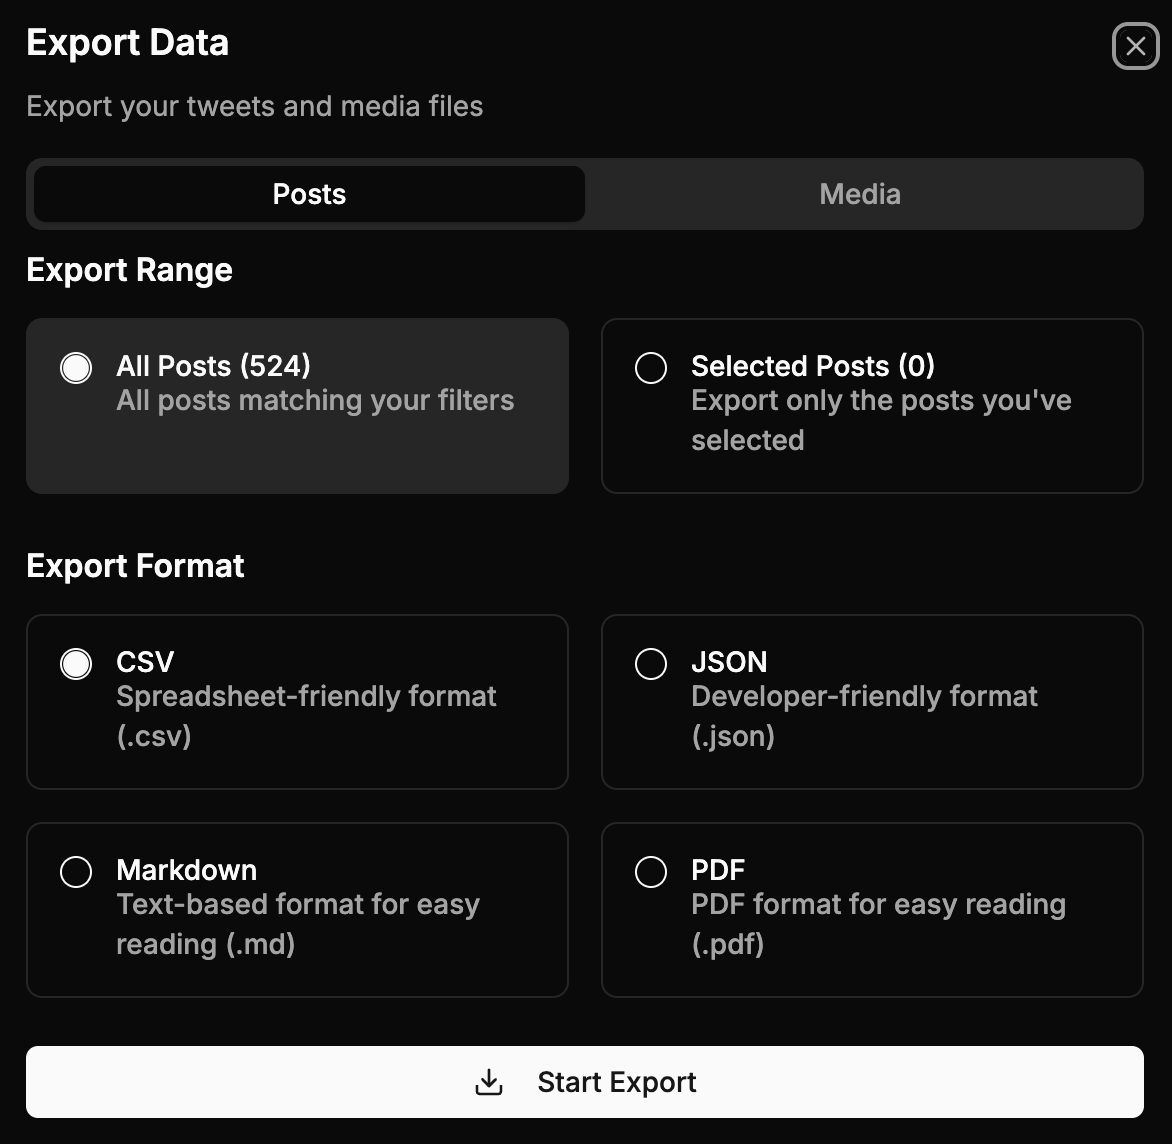The width and height of the screenshot is (1172, 1144).
Task: Pick the JSON format radio button
Action: tap(651, 664)
